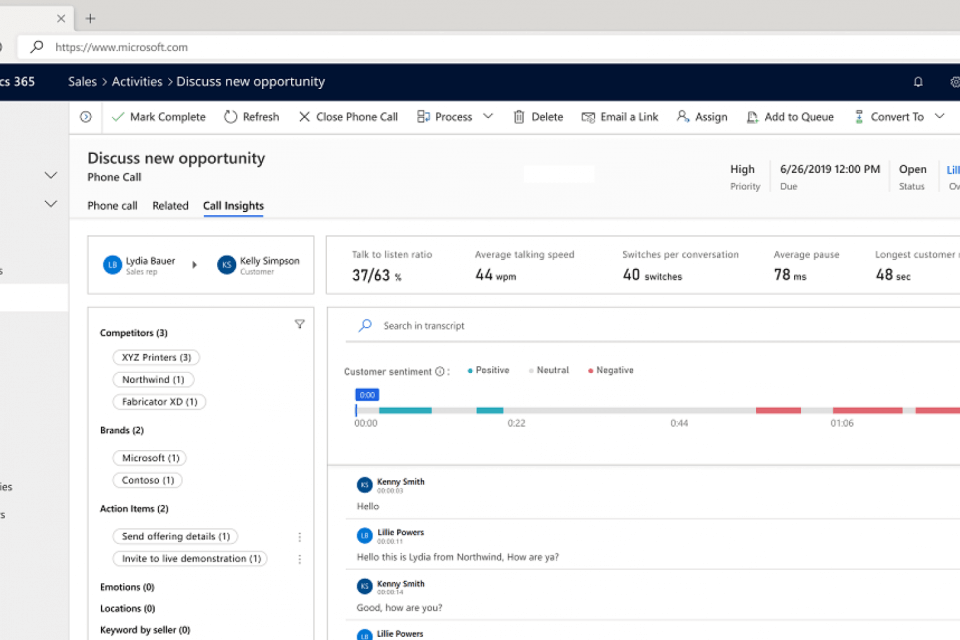Select the XYZ Printers competitor tag

click(x=156, y=357)
